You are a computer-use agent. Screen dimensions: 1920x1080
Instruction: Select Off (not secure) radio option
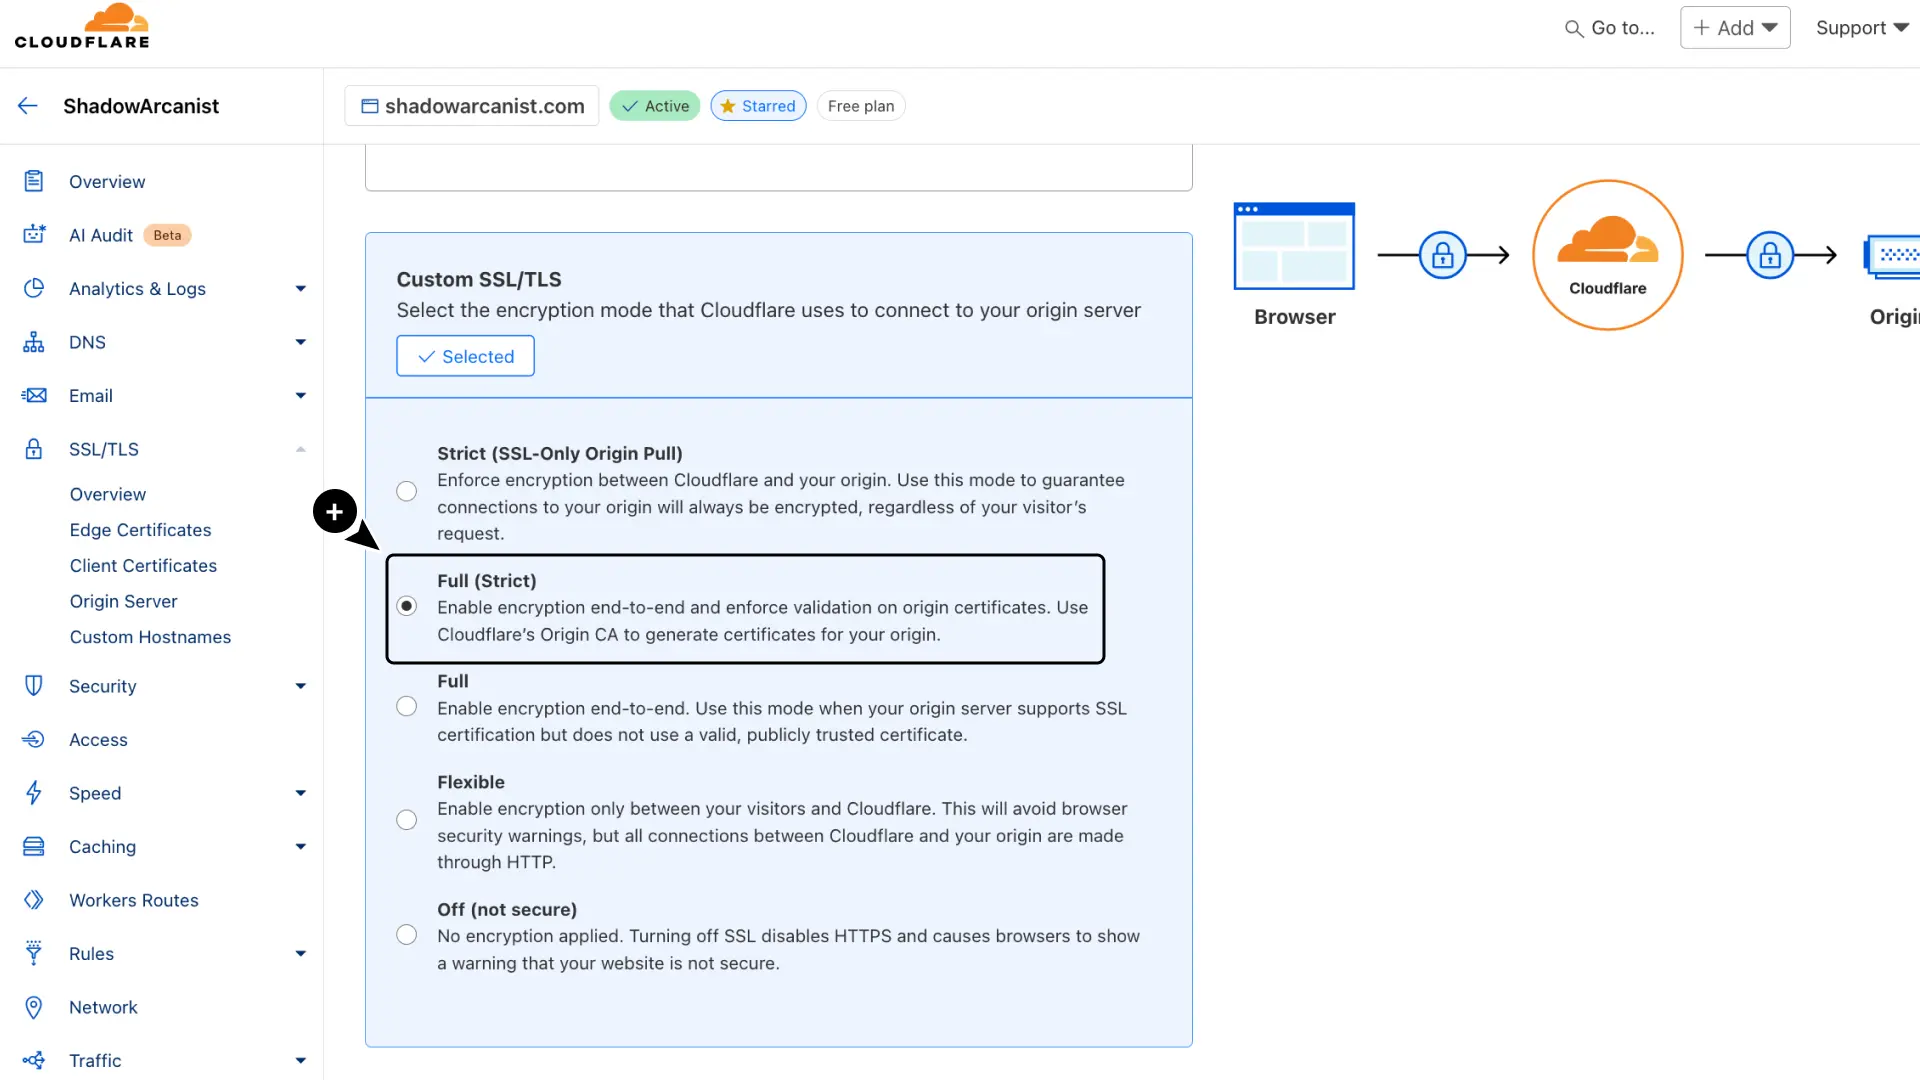406,935
